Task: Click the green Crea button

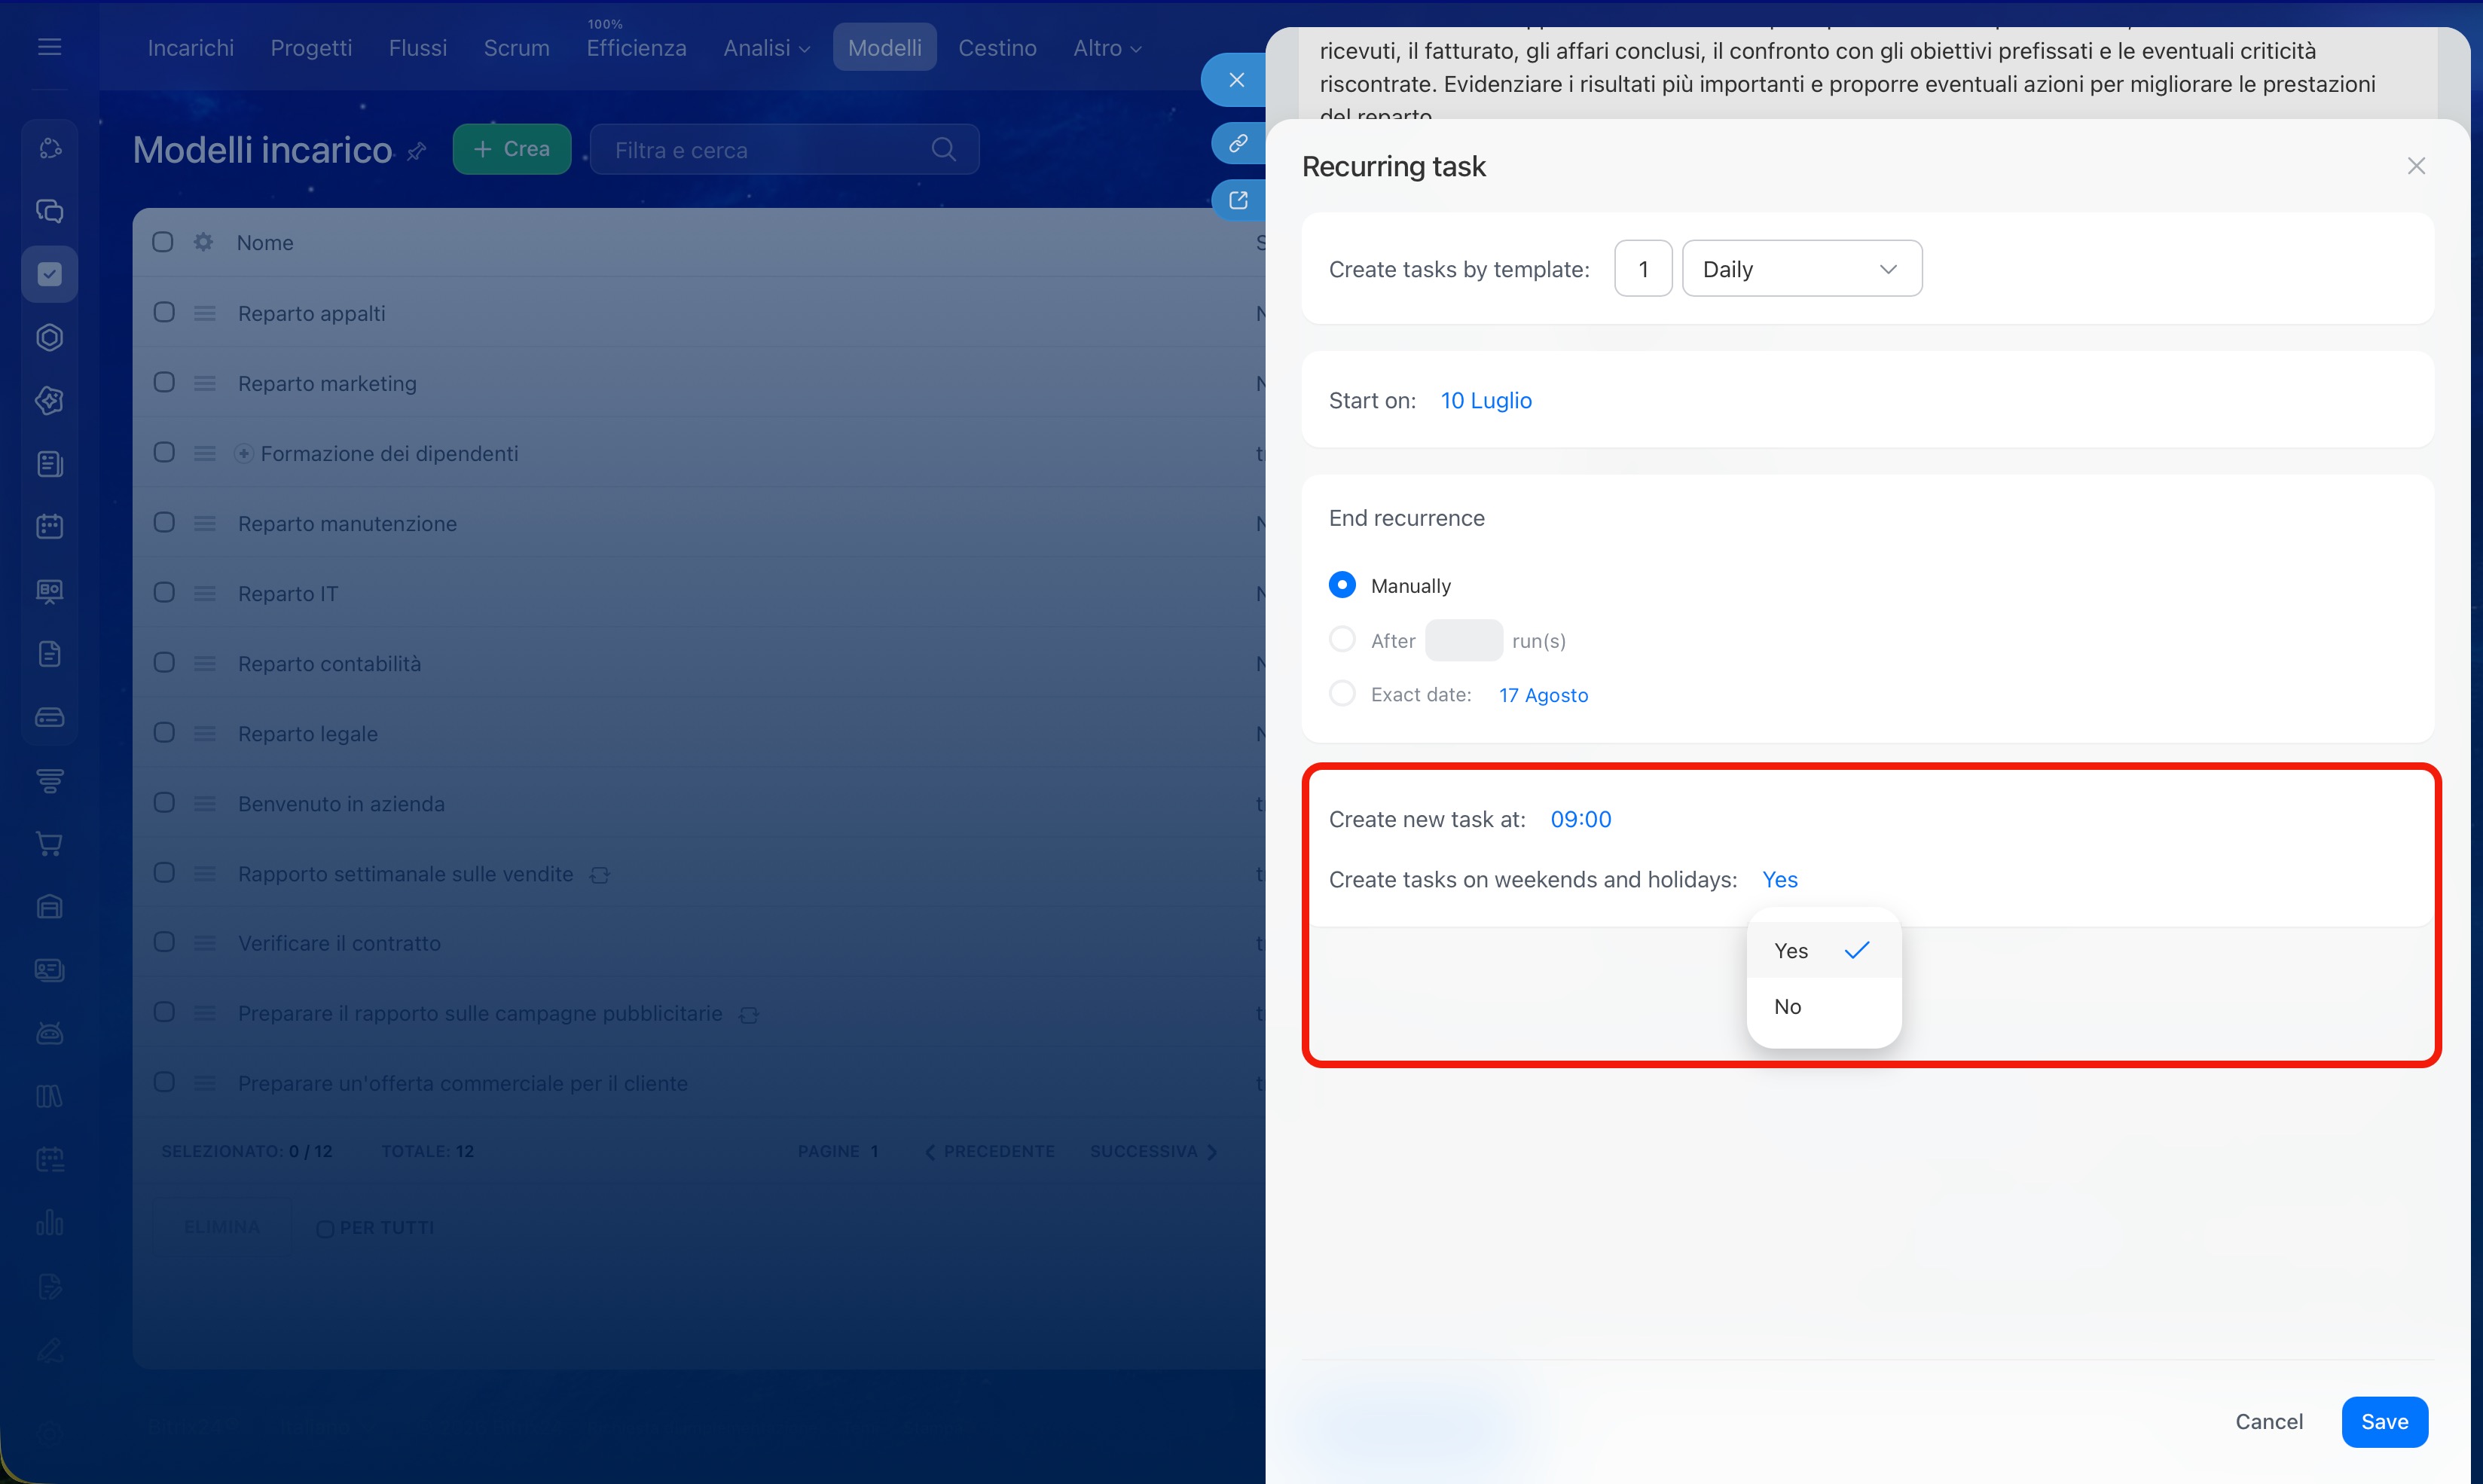Action: (x=511, y=149)
